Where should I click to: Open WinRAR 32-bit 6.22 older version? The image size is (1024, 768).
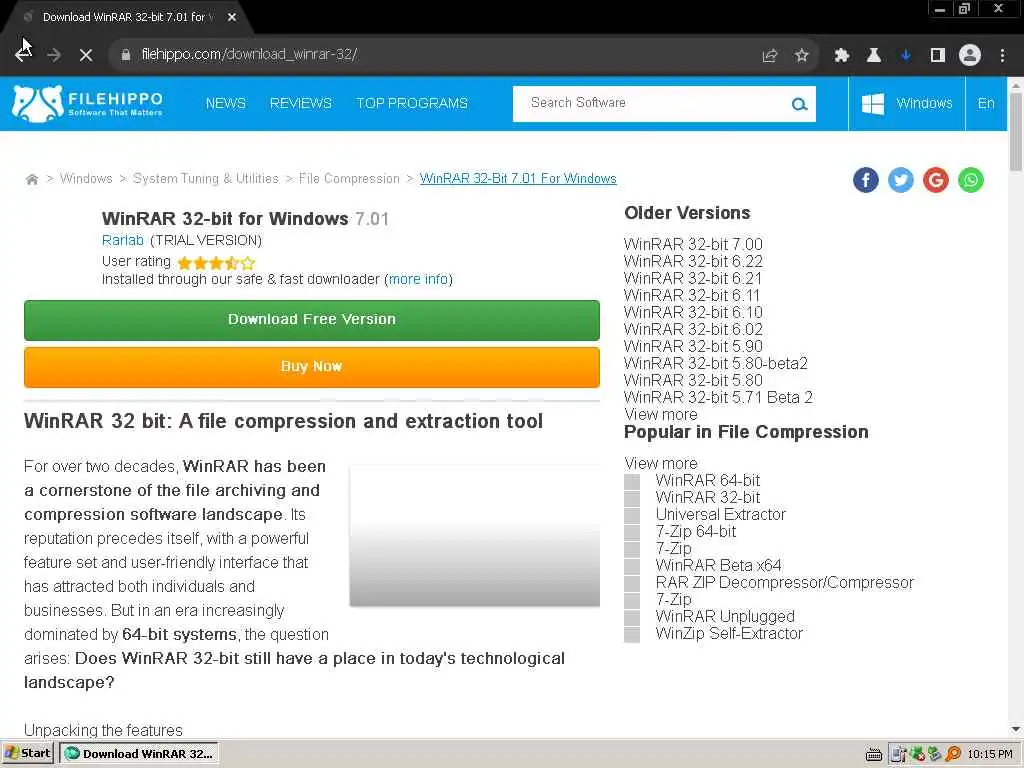693,261
